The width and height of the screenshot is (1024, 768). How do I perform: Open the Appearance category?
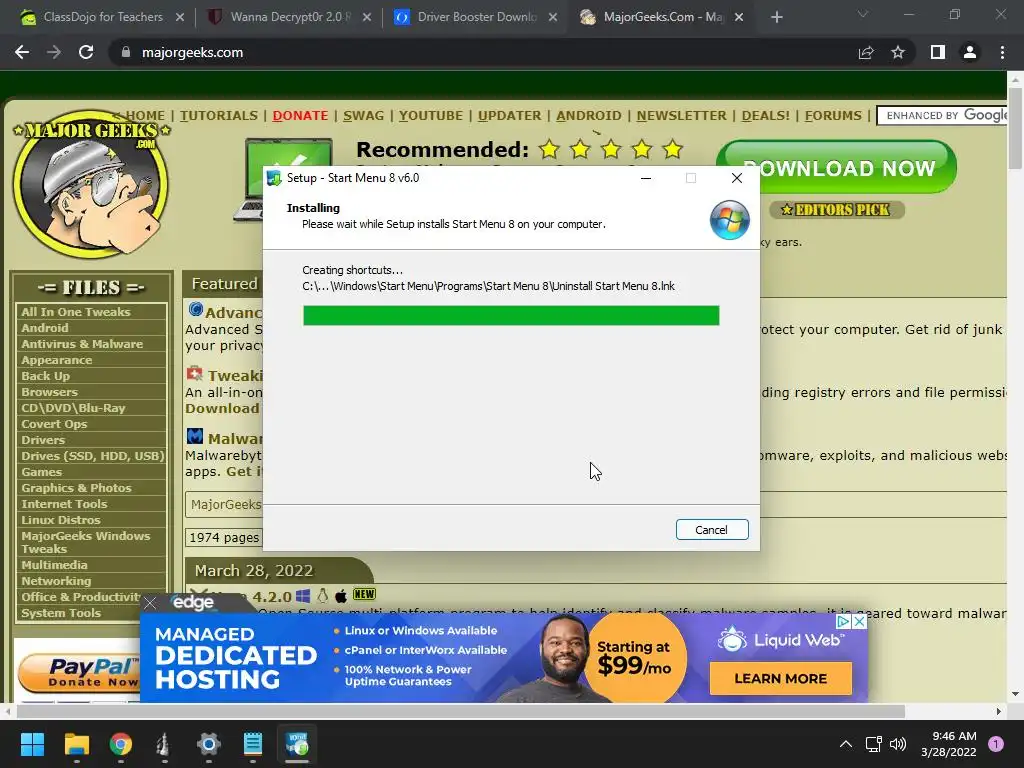56,360
